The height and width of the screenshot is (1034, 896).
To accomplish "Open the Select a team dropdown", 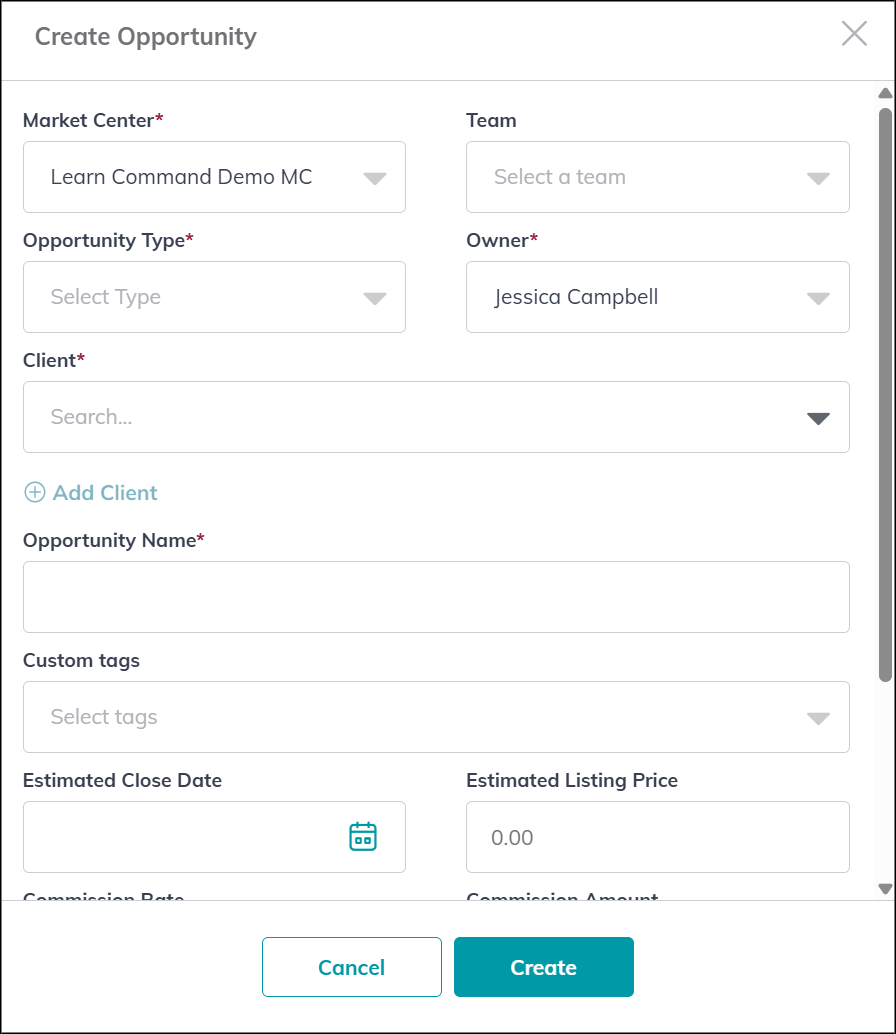I will click(x=657, y=177).
